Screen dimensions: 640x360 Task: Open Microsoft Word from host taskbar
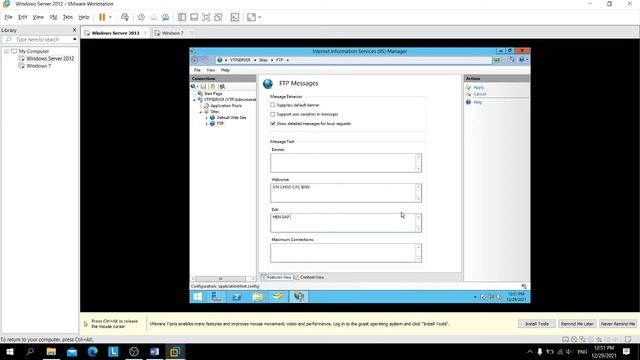point(154,351)
